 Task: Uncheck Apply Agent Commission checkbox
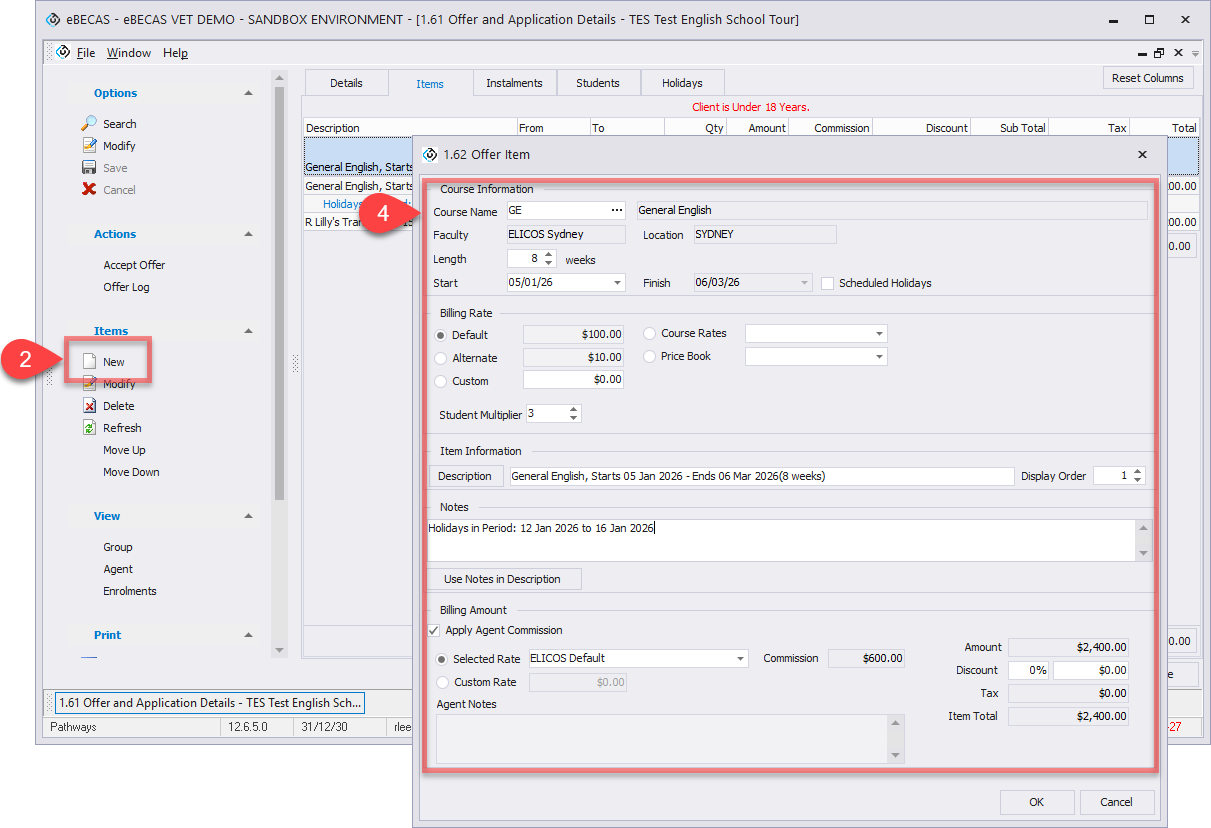434,631
